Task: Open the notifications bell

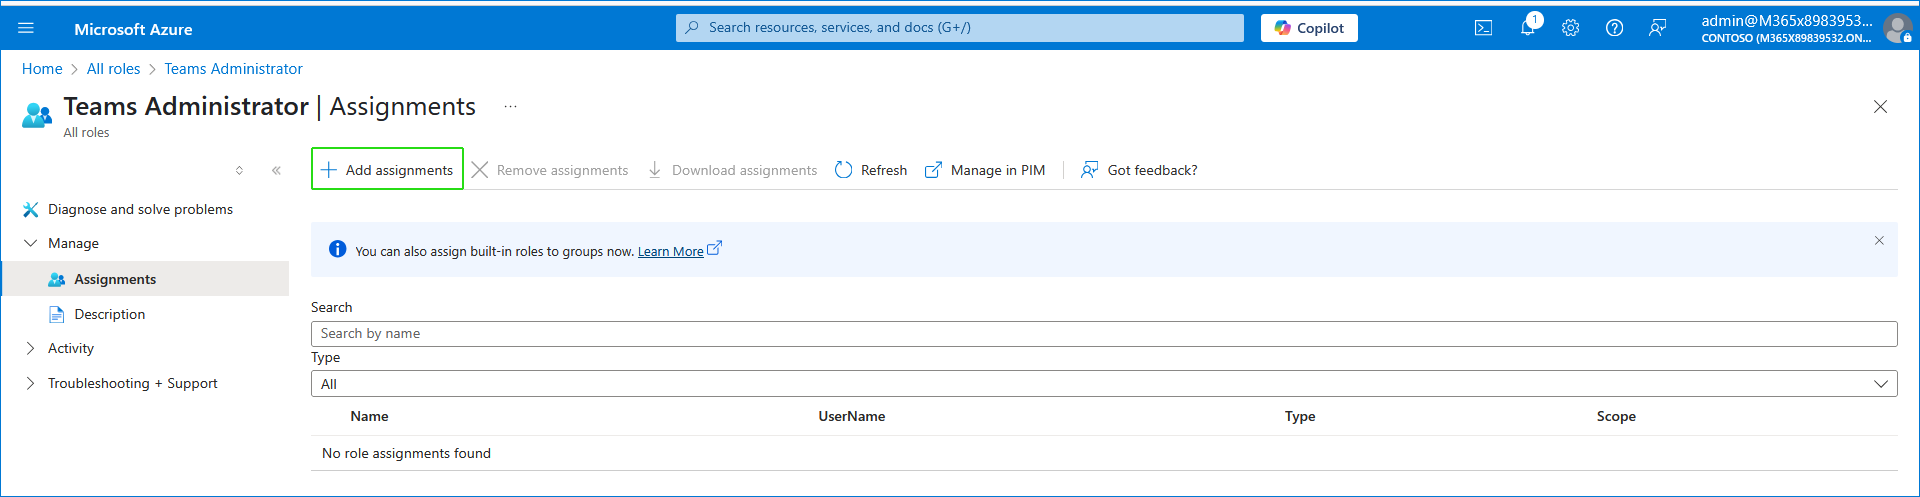Action: pos(1527,28)
